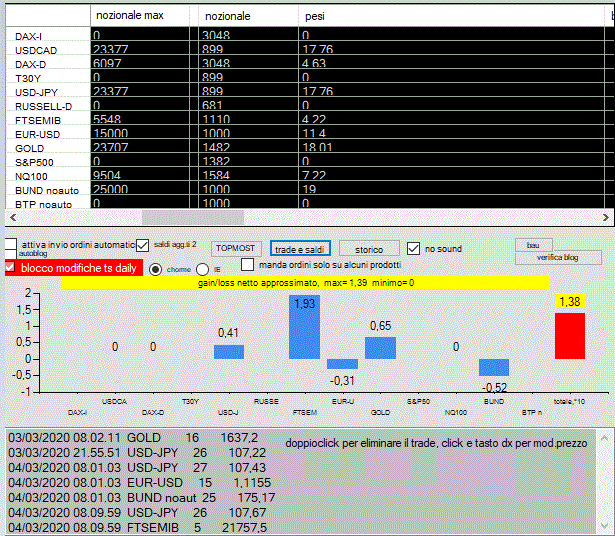Click the 'nozionale max' column header
Screen dimensions: 615x536
140,15
